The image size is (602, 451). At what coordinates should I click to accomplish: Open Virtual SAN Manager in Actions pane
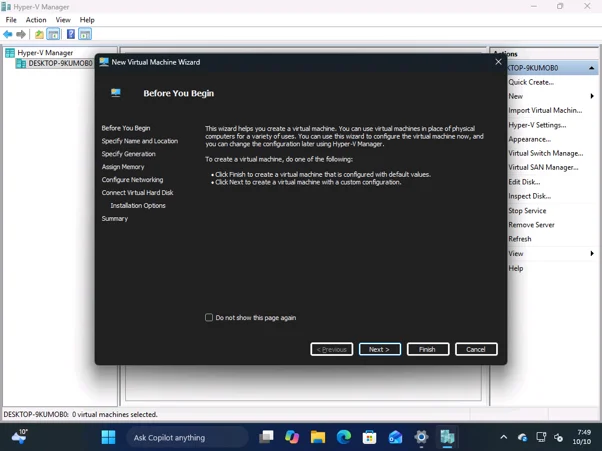(543, 167)
